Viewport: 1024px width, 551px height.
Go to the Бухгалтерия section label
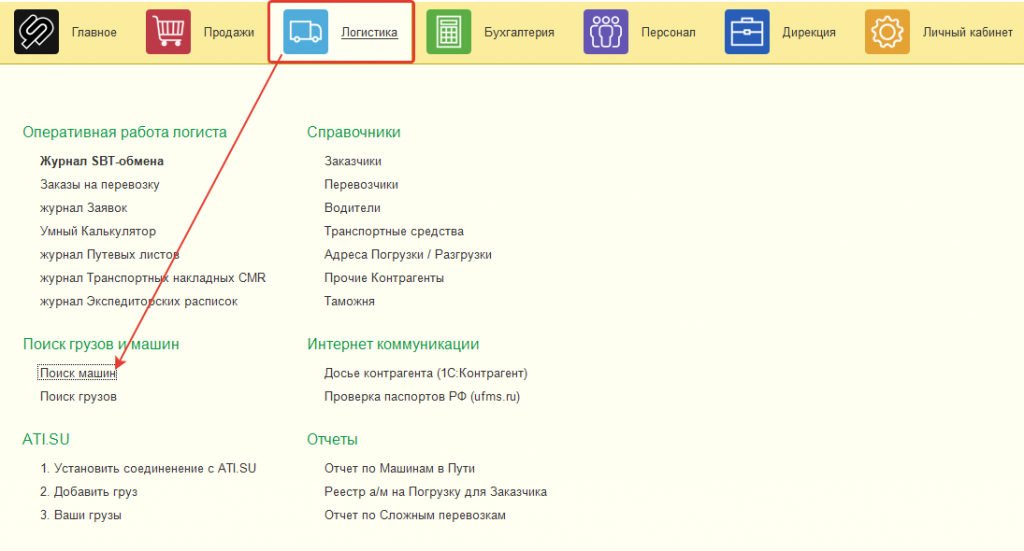click(519, 32)
